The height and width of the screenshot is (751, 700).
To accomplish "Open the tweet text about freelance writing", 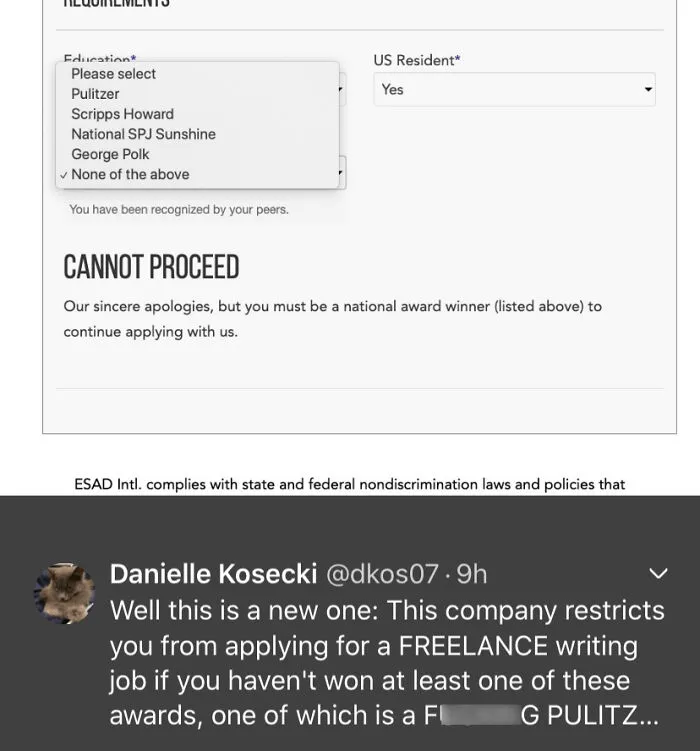I will 387,663.
